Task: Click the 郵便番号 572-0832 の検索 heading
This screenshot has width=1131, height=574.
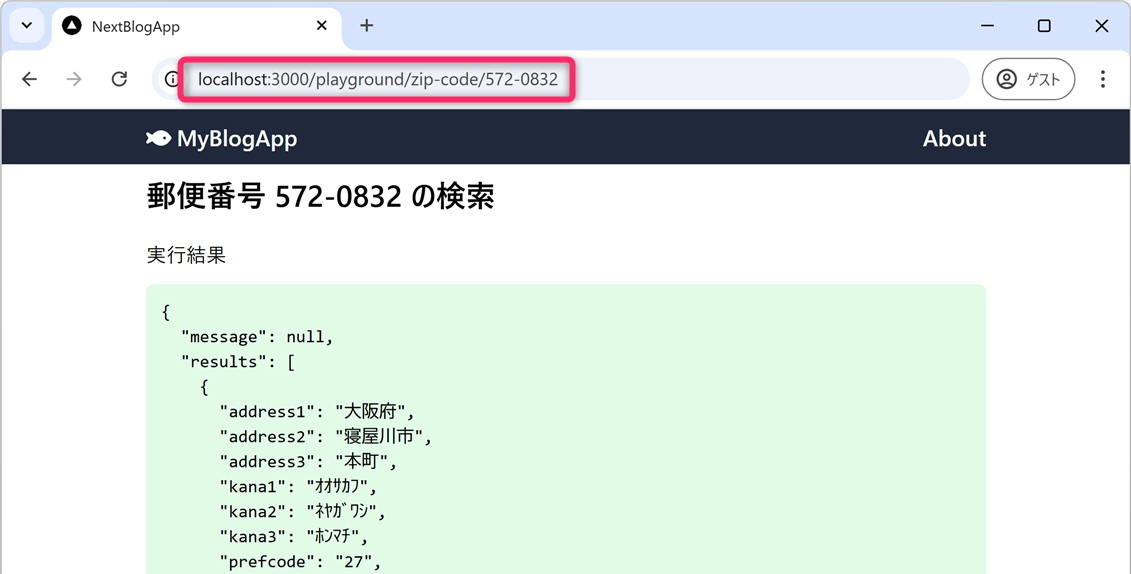Action: click(320, 197)
